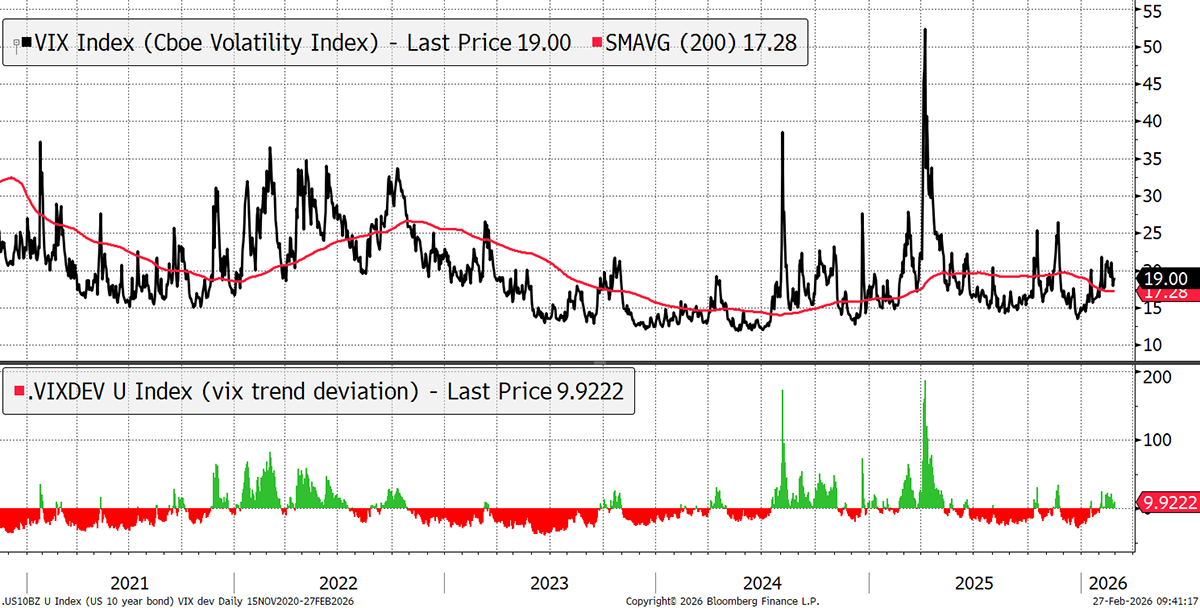Click the 2026 year axis label
Viewport: 1200px width, 608px height.
pyautogui.click(x=1108, y=583)
